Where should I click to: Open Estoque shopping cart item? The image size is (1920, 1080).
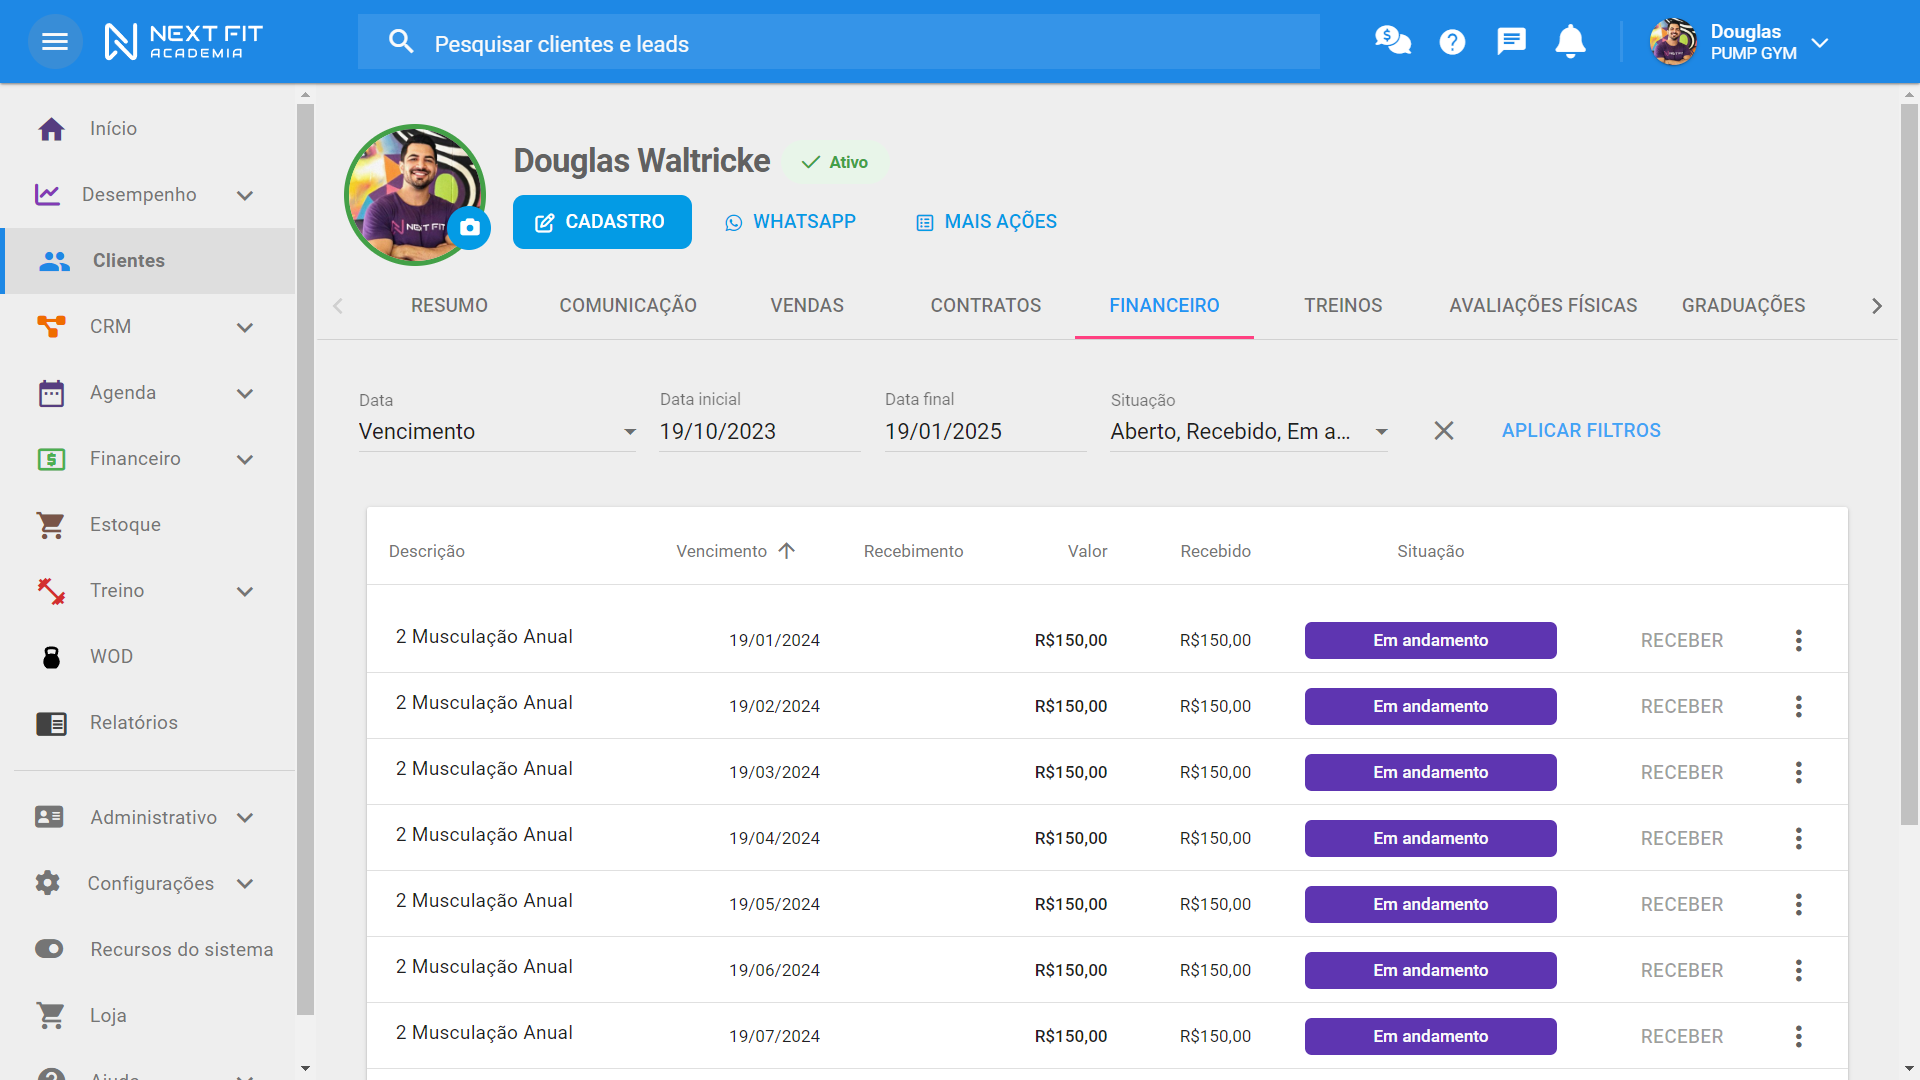tap(124, 525)
